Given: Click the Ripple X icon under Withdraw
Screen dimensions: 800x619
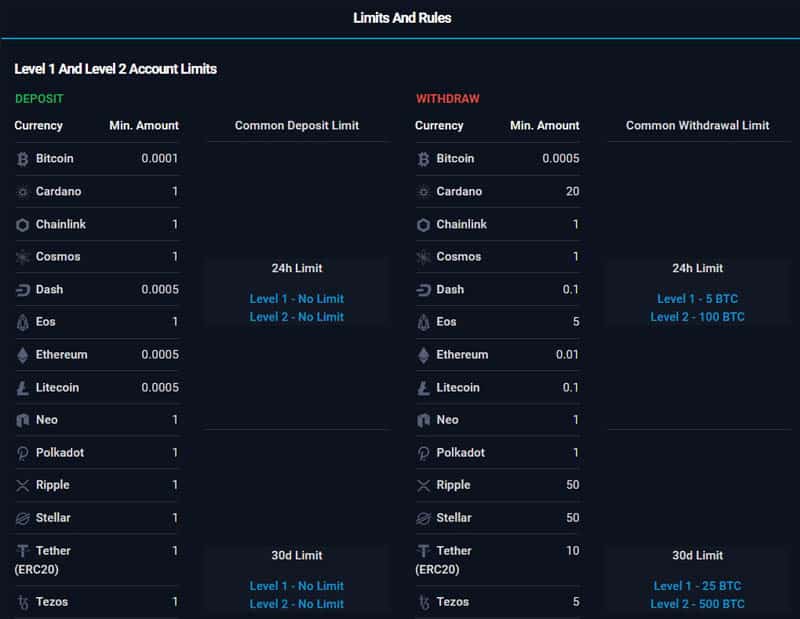Looking at the screenshot, I should point(423,486).
